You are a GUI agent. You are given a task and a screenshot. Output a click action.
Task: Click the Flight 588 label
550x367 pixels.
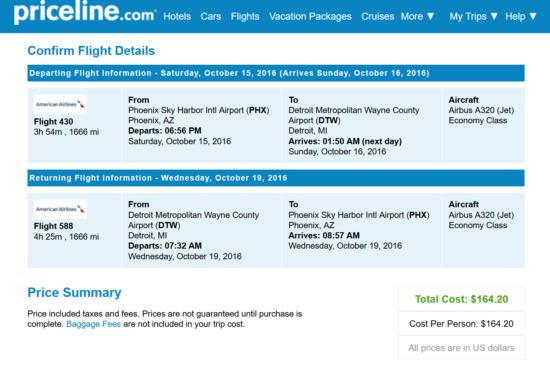(53, 226)
